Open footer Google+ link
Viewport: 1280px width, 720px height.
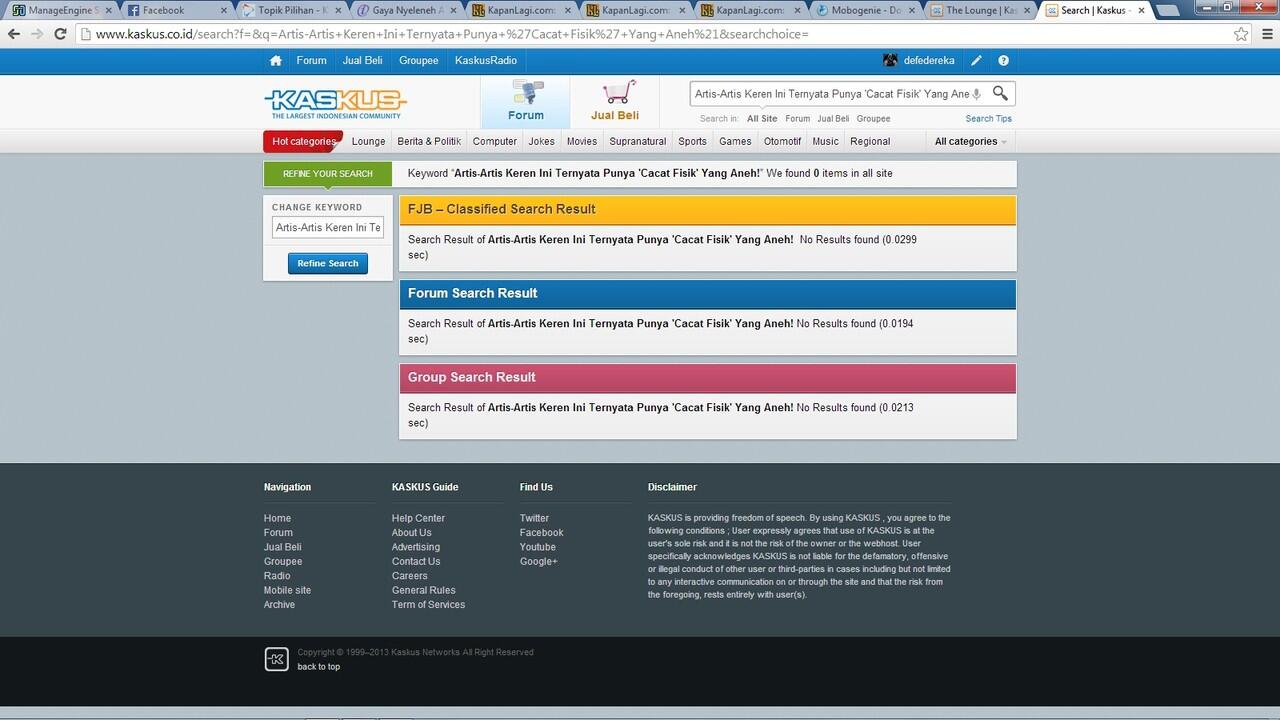pyautogui.click(x=539, y=561)
